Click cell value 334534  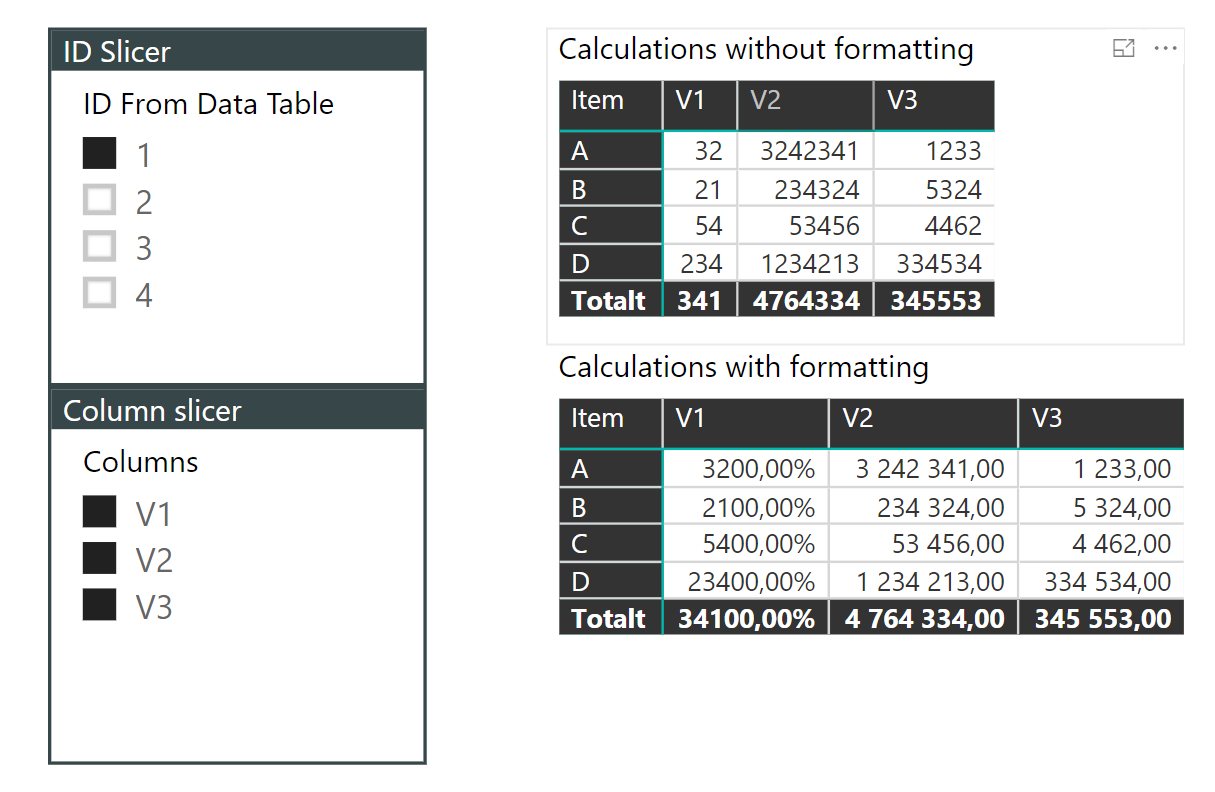tap(939, 264)
